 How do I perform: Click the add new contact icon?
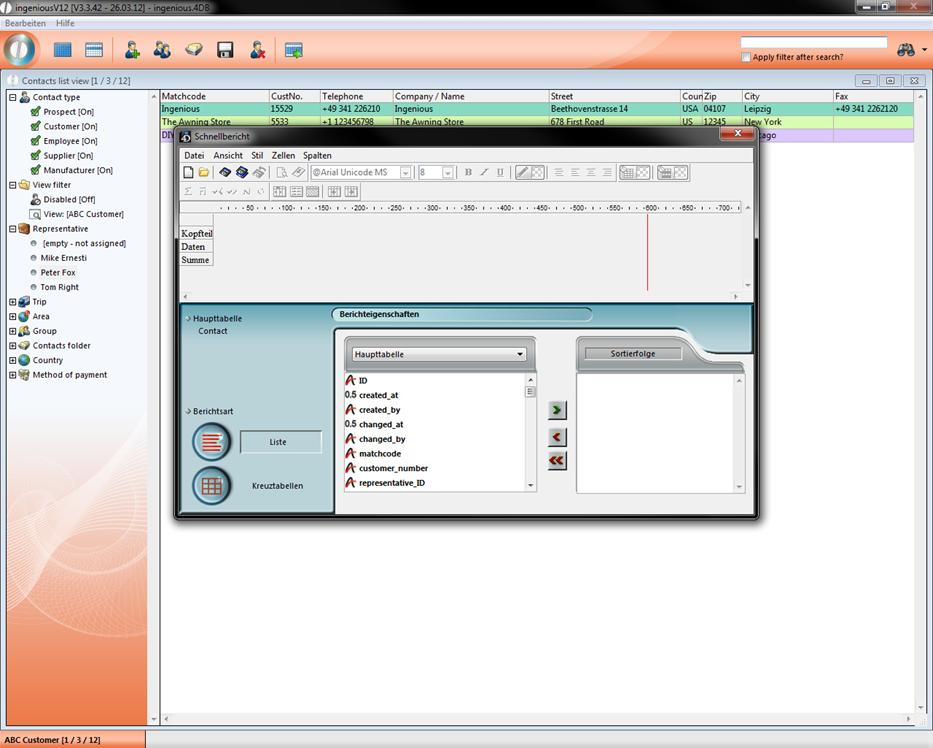tap(131, 49)
